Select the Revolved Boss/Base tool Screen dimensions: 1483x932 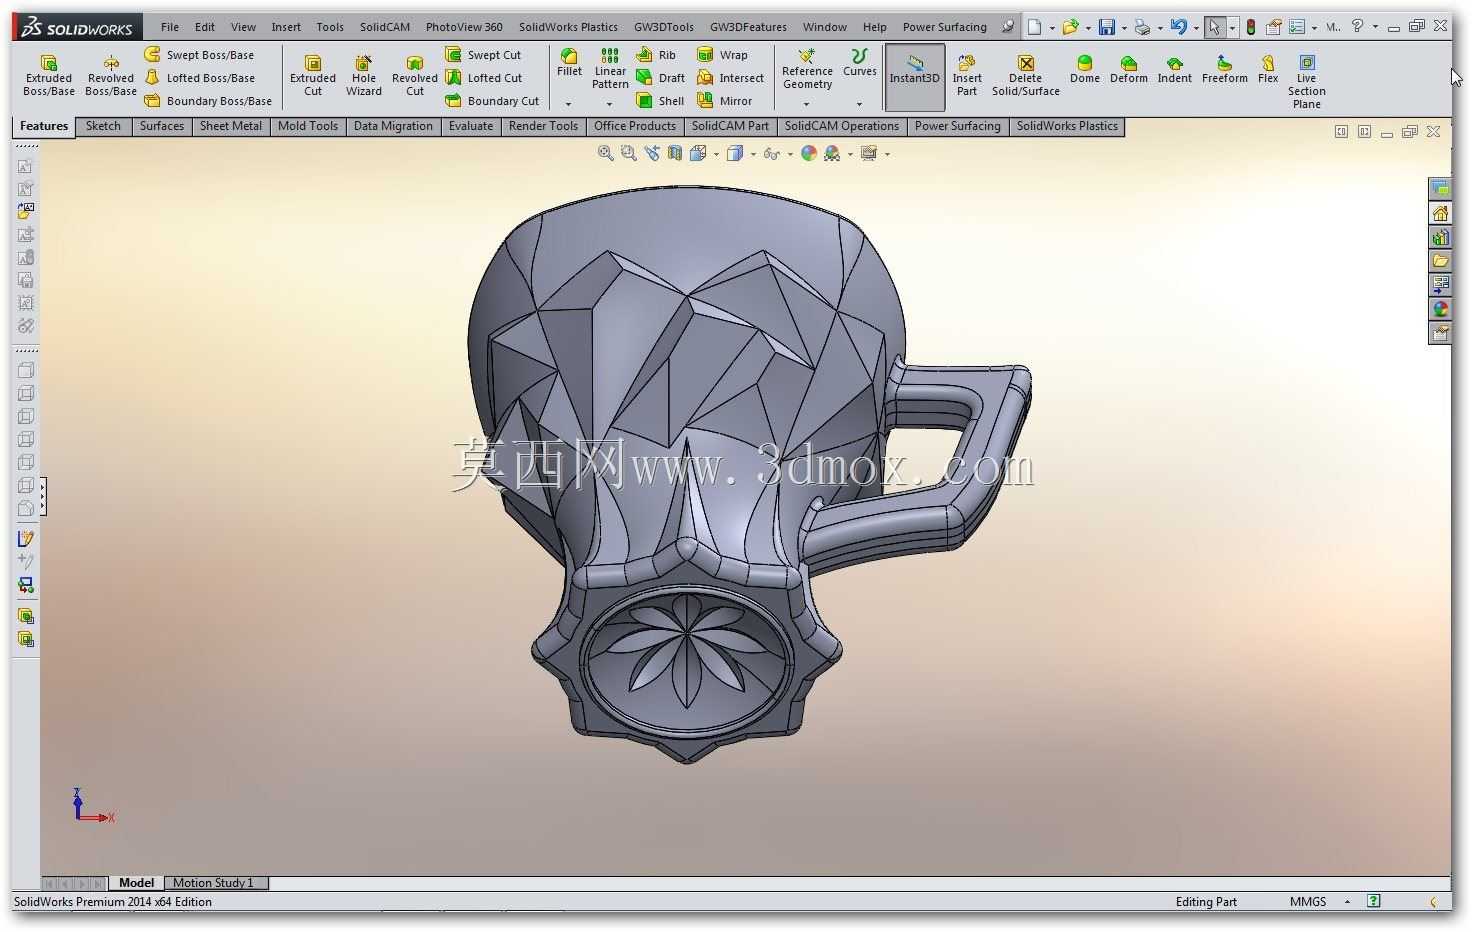click(x=111, y=75)
